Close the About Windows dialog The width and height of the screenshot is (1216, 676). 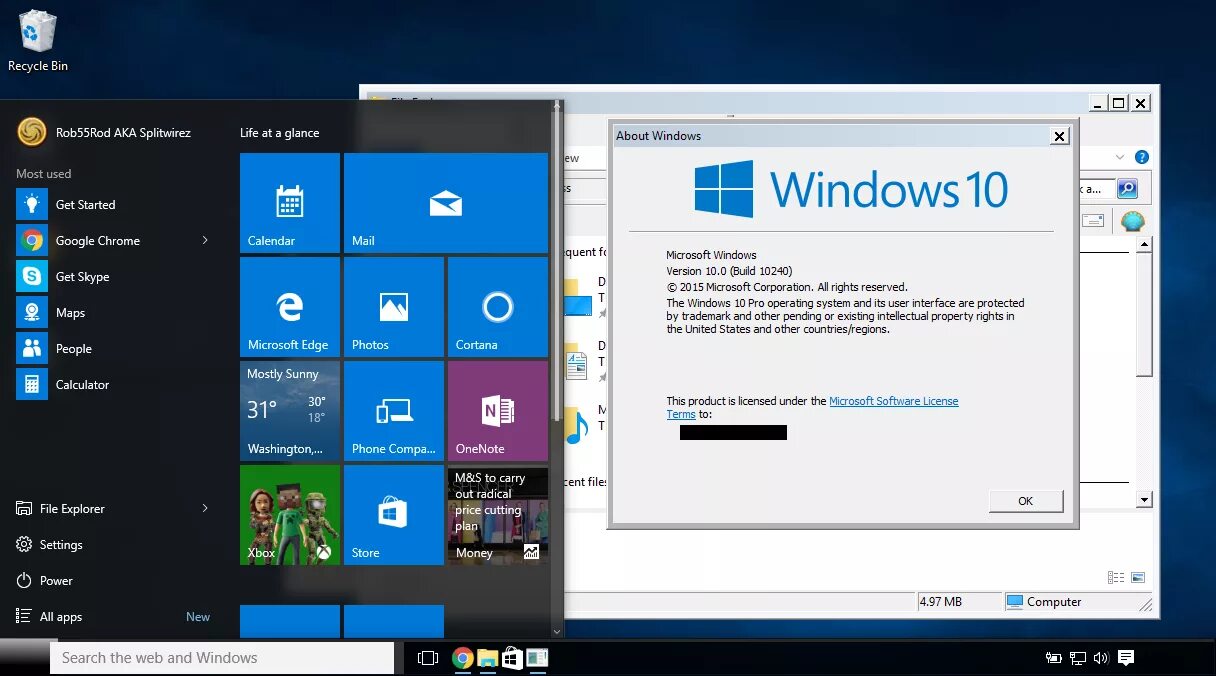pos(1060,136)
